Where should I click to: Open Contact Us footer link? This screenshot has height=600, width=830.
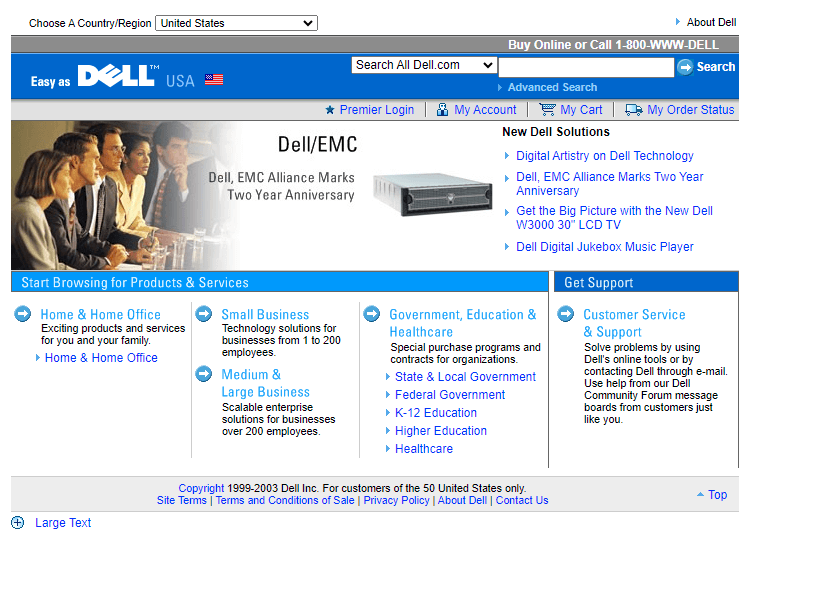point(522,500)
